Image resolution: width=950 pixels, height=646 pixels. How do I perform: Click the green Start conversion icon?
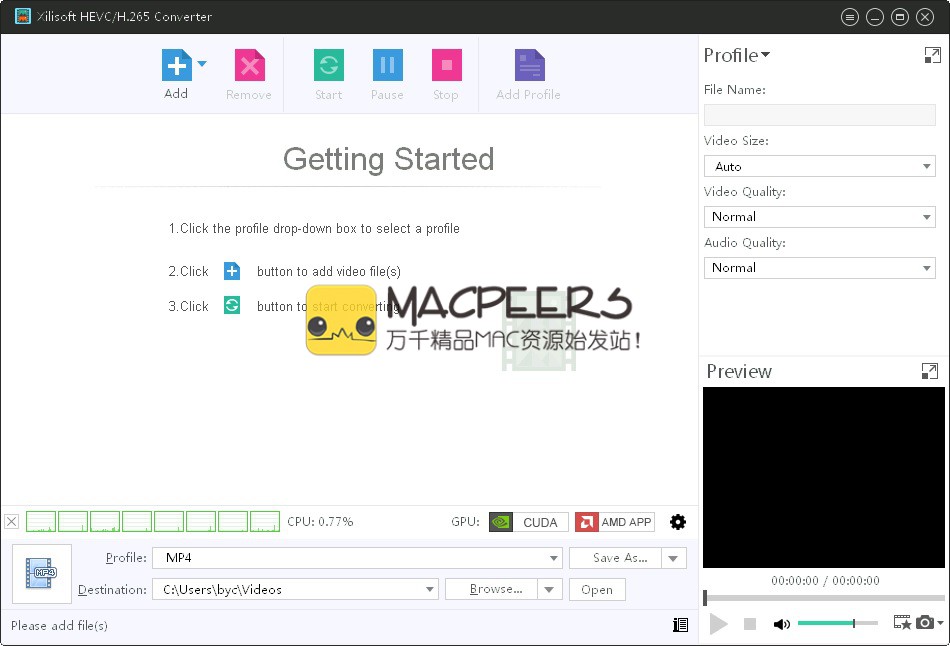pyautogui.click(x=328, y=65)
